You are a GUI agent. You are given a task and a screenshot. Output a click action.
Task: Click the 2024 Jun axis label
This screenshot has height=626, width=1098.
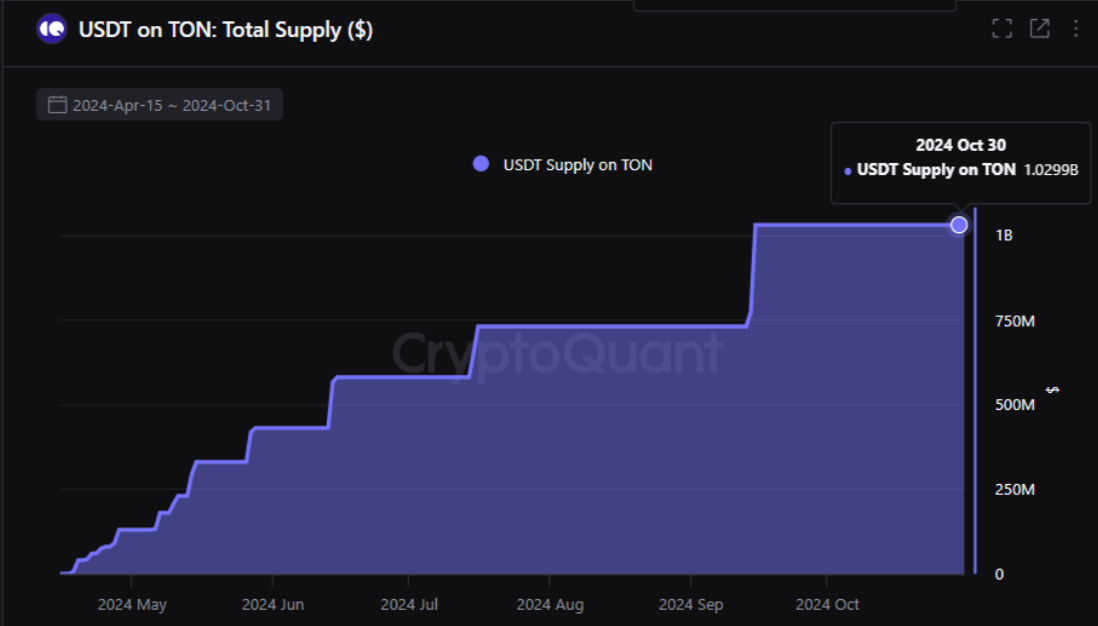pos(272,604)
